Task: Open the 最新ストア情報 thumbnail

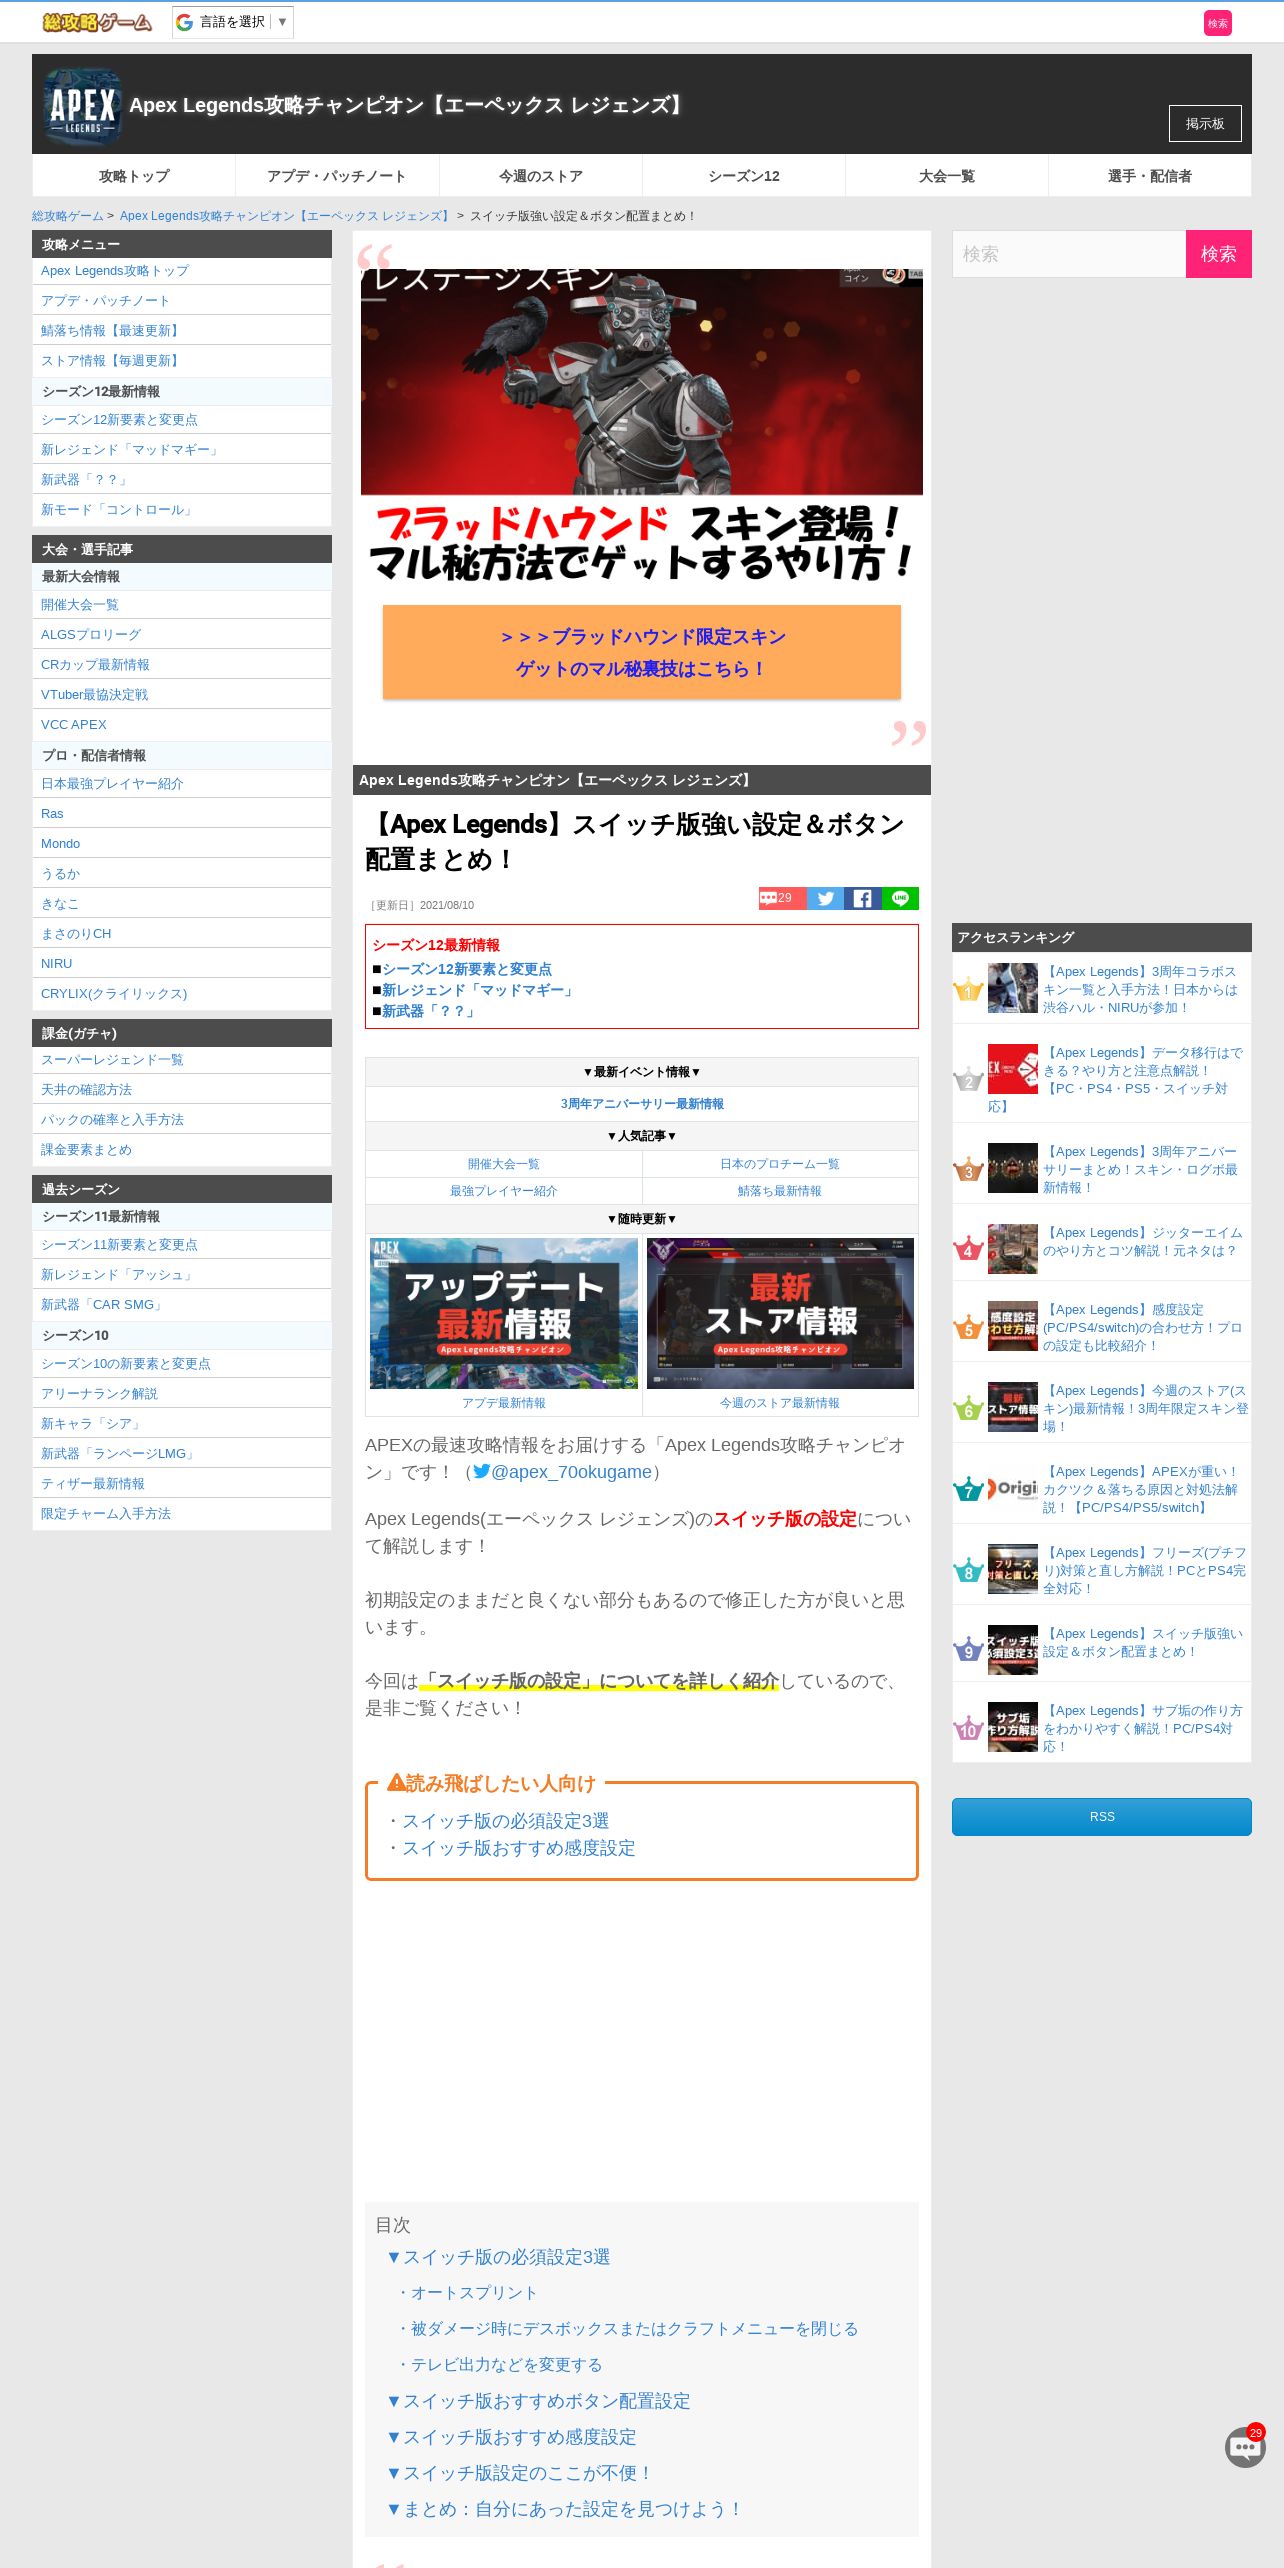Action: (x=780, y=1313)
